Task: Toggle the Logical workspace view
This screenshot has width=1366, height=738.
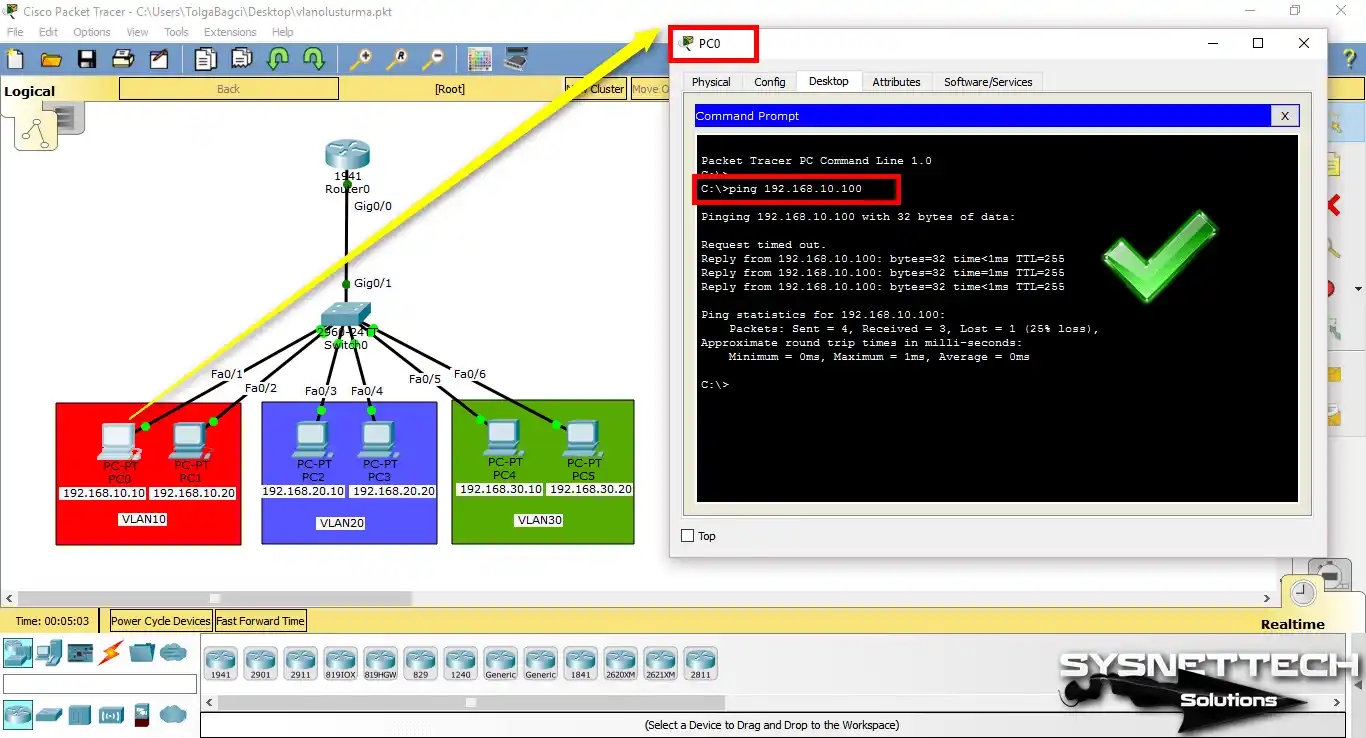Action: pos(30,89)
